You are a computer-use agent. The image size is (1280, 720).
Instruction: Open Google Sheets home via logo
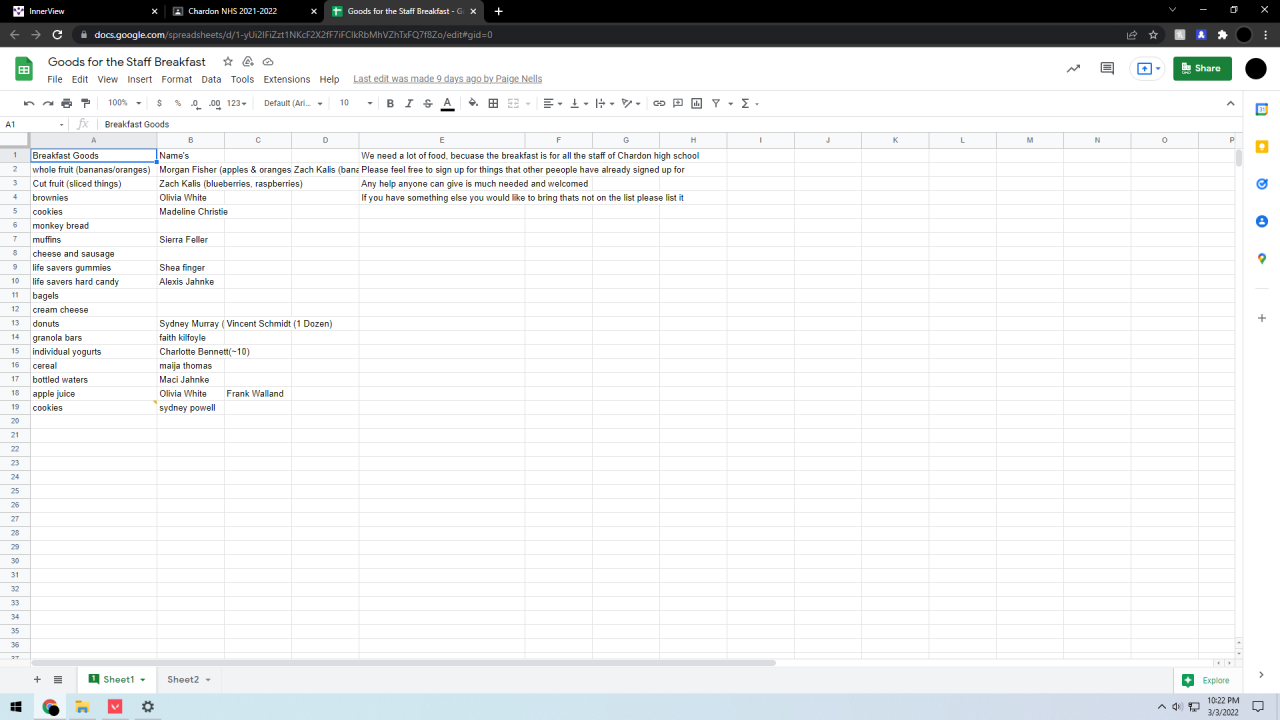tap(24, 69)
